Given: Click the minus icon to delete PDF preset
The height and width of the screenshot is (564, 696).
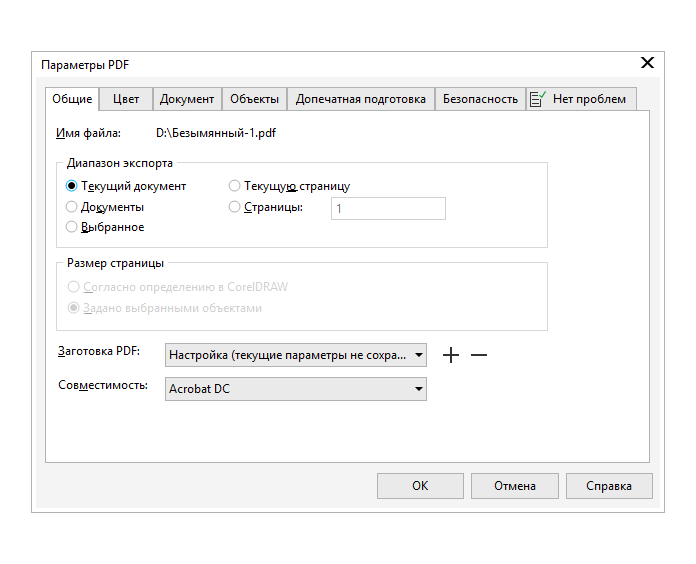Looking at the screenshot, I should pos(479,355).
